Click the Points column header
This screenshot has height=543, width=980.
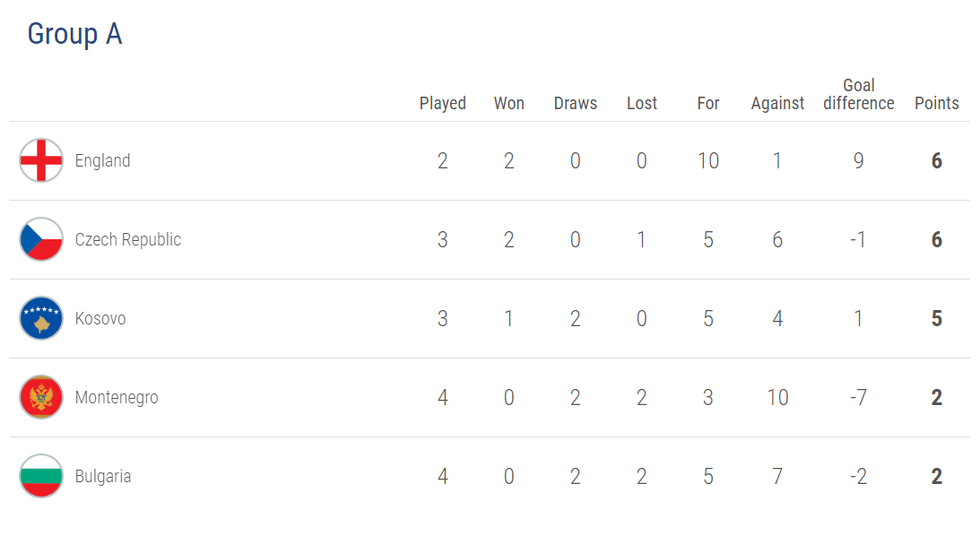click(936, 103)
